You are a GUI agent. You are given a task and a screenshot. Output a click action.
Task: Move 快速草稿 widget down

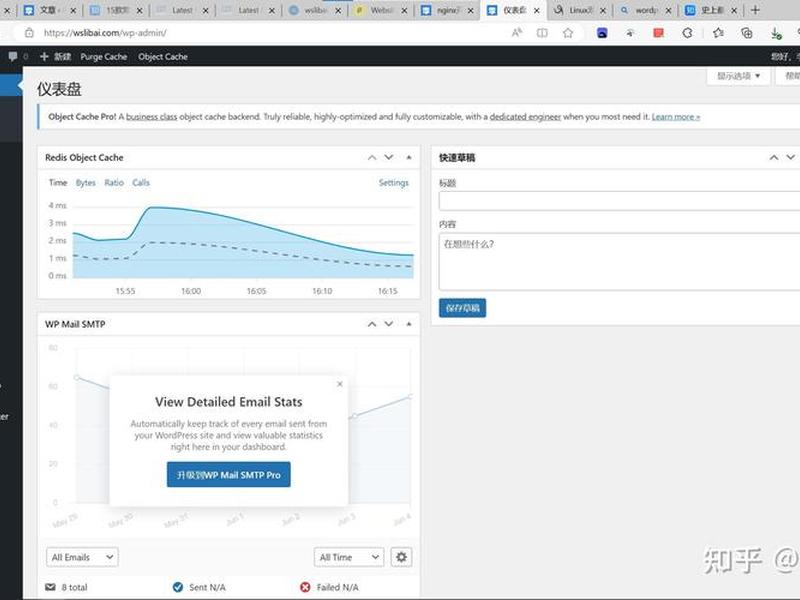791,157
